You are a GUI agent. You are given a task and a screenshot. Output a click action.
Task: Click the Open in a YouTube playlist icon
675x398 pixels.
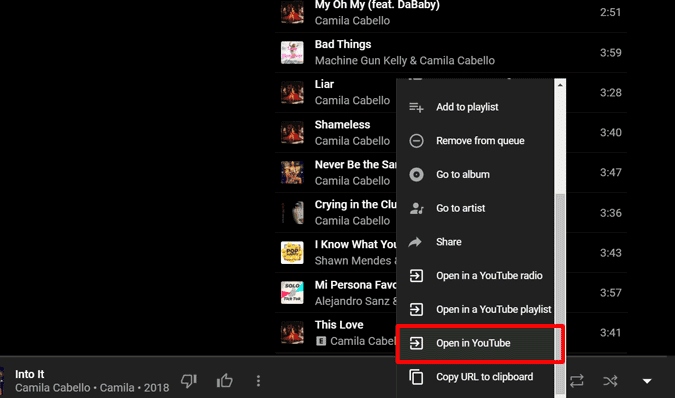(416, 309)
